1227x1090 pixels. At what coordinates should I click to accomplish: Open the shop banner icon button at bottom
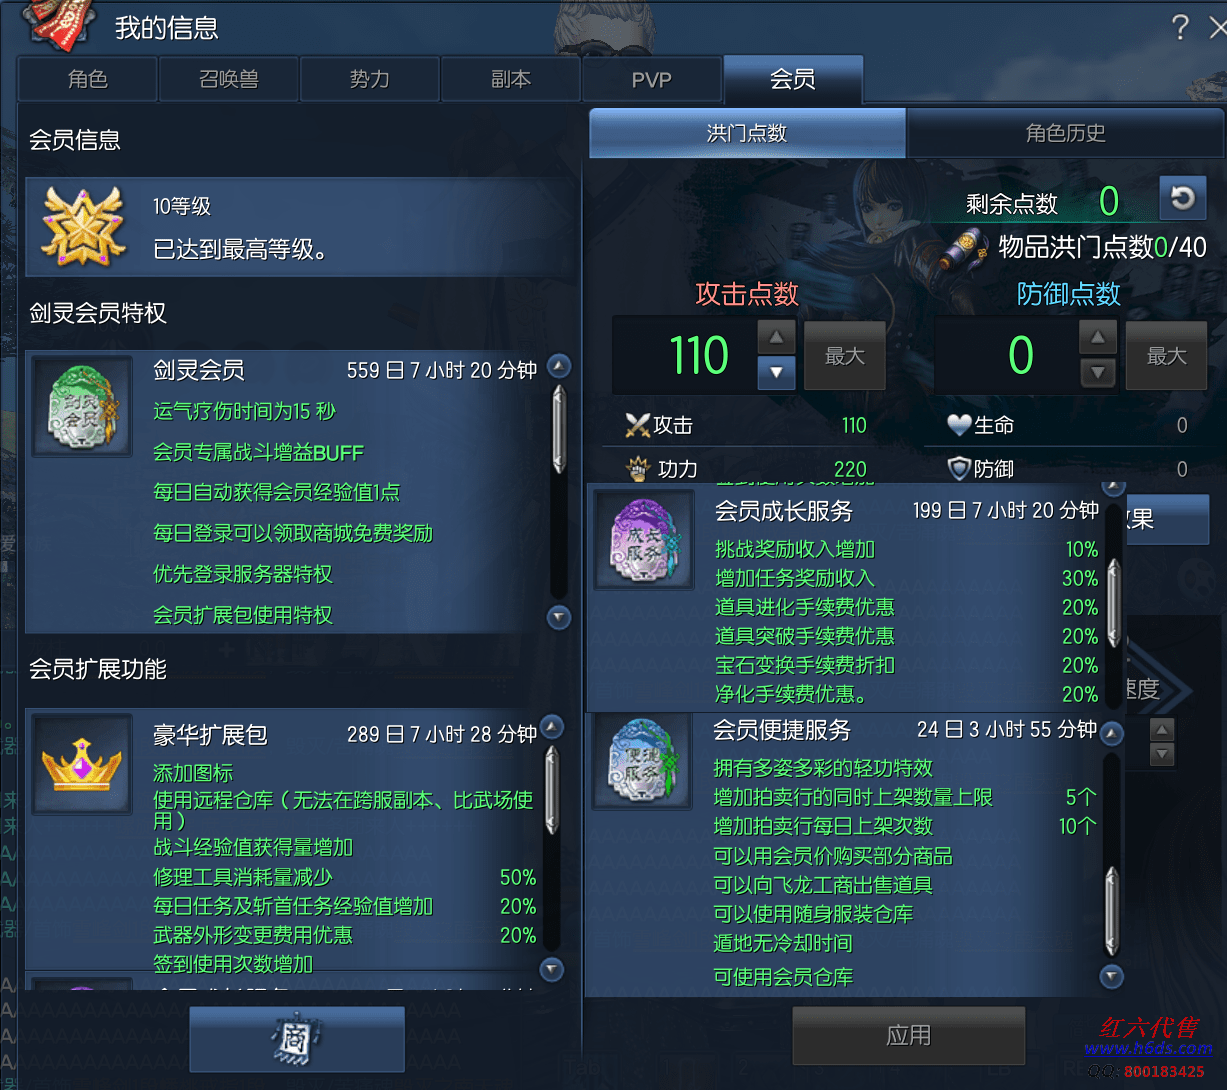pyautogui.click(x=297, y=1039)
